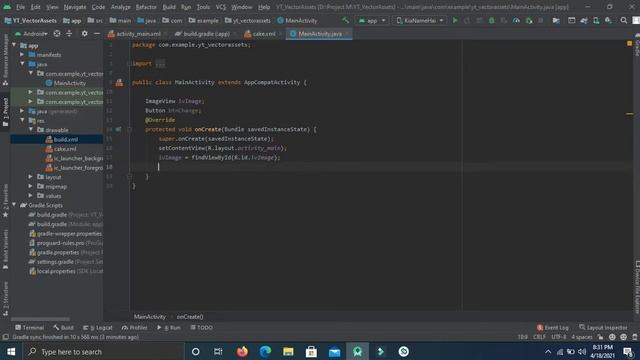640x360 pixels.
Task: Open the AVD Manager phone icon
Action: (596, 20)
